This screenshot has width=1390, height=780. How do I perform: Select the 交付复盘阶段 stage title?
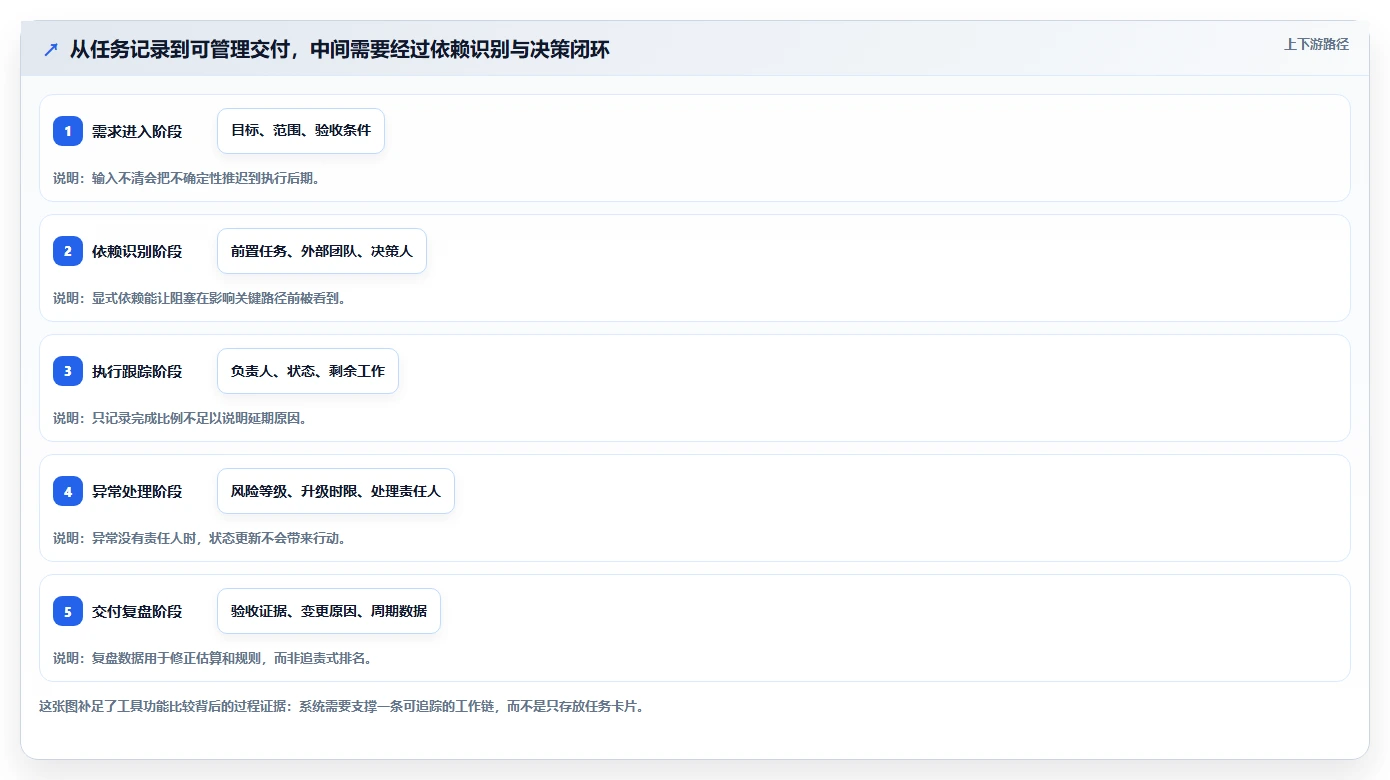137,611
